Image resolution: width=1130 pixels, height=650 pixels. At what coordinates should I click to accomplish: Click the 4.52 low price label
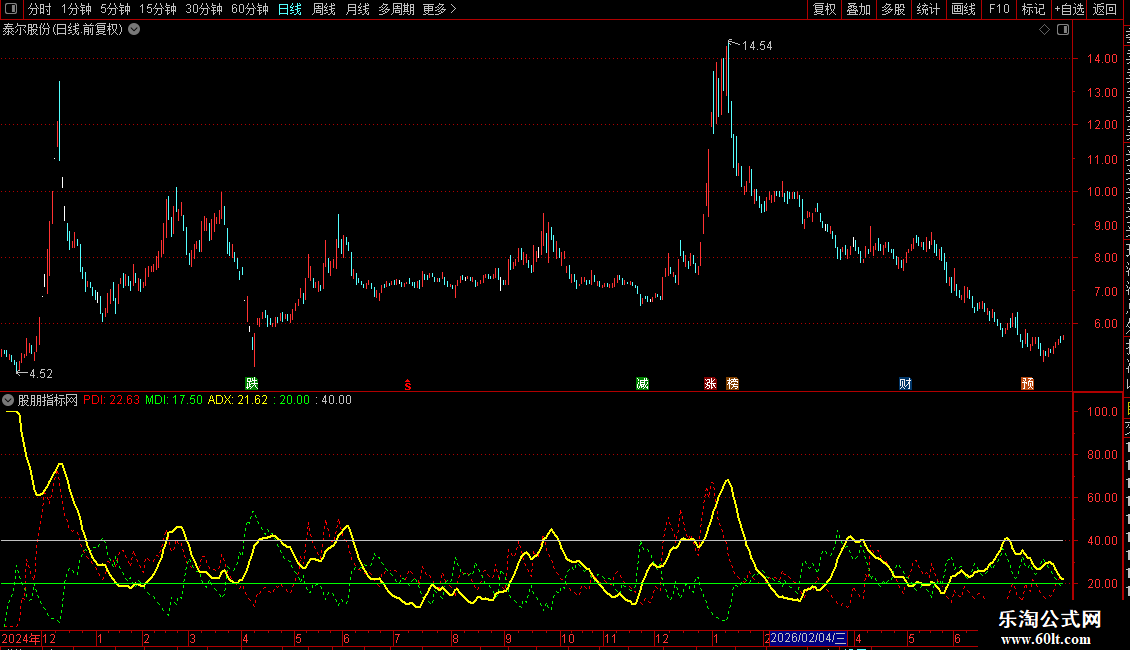pos(41,373)
